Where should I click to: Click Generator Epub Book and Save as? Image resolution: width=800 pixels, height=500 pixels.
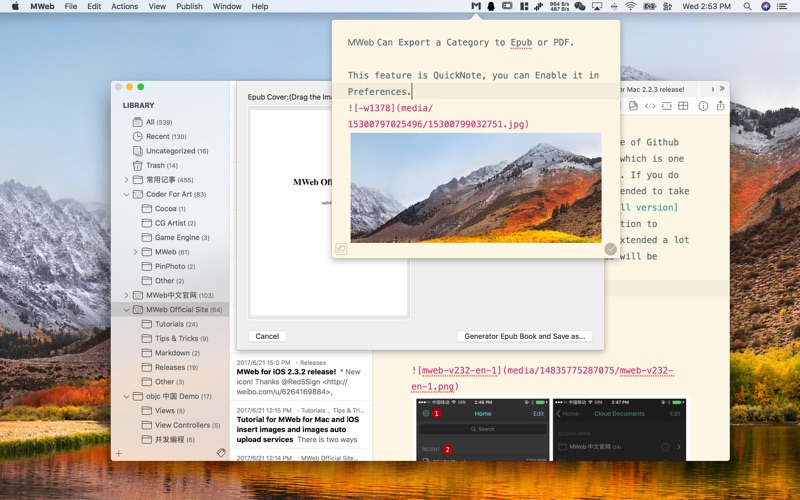[x=525, y=336]
